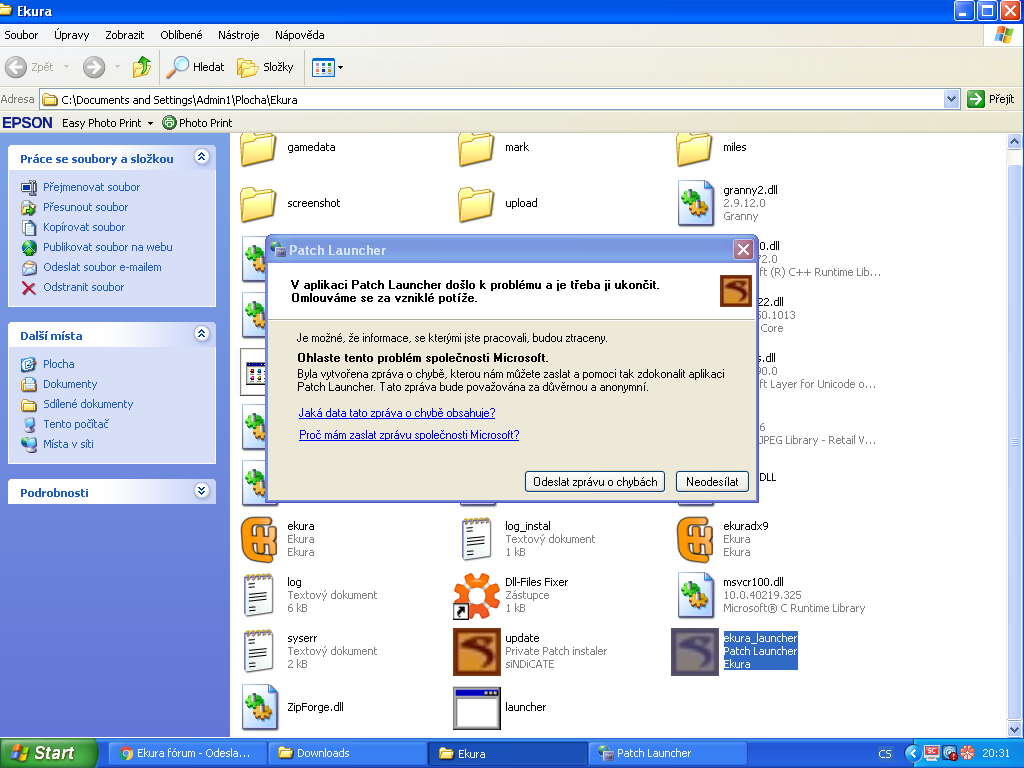This screenshot has width=1024, height=768.
Task: Click the Neodesílat button
Action: coord(712,482)
